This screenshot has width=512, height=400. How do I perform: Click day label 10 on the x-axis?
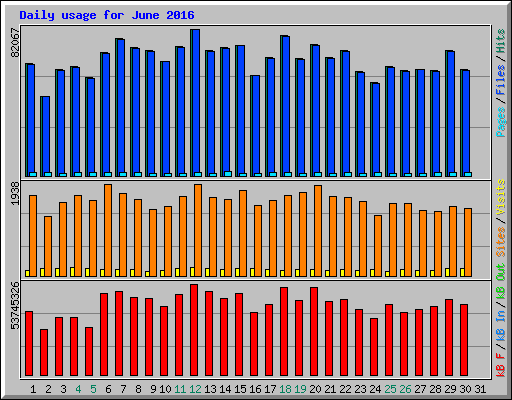click(x=165, y=389)
